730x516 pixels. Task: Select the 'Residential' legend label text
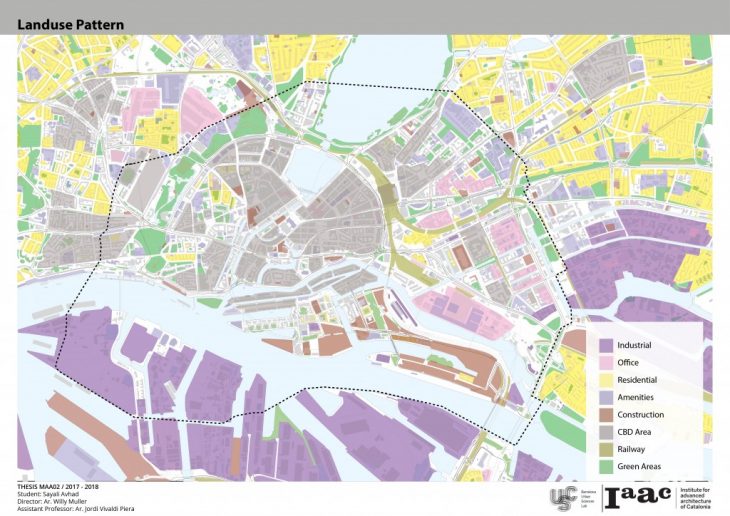(637, 381)
